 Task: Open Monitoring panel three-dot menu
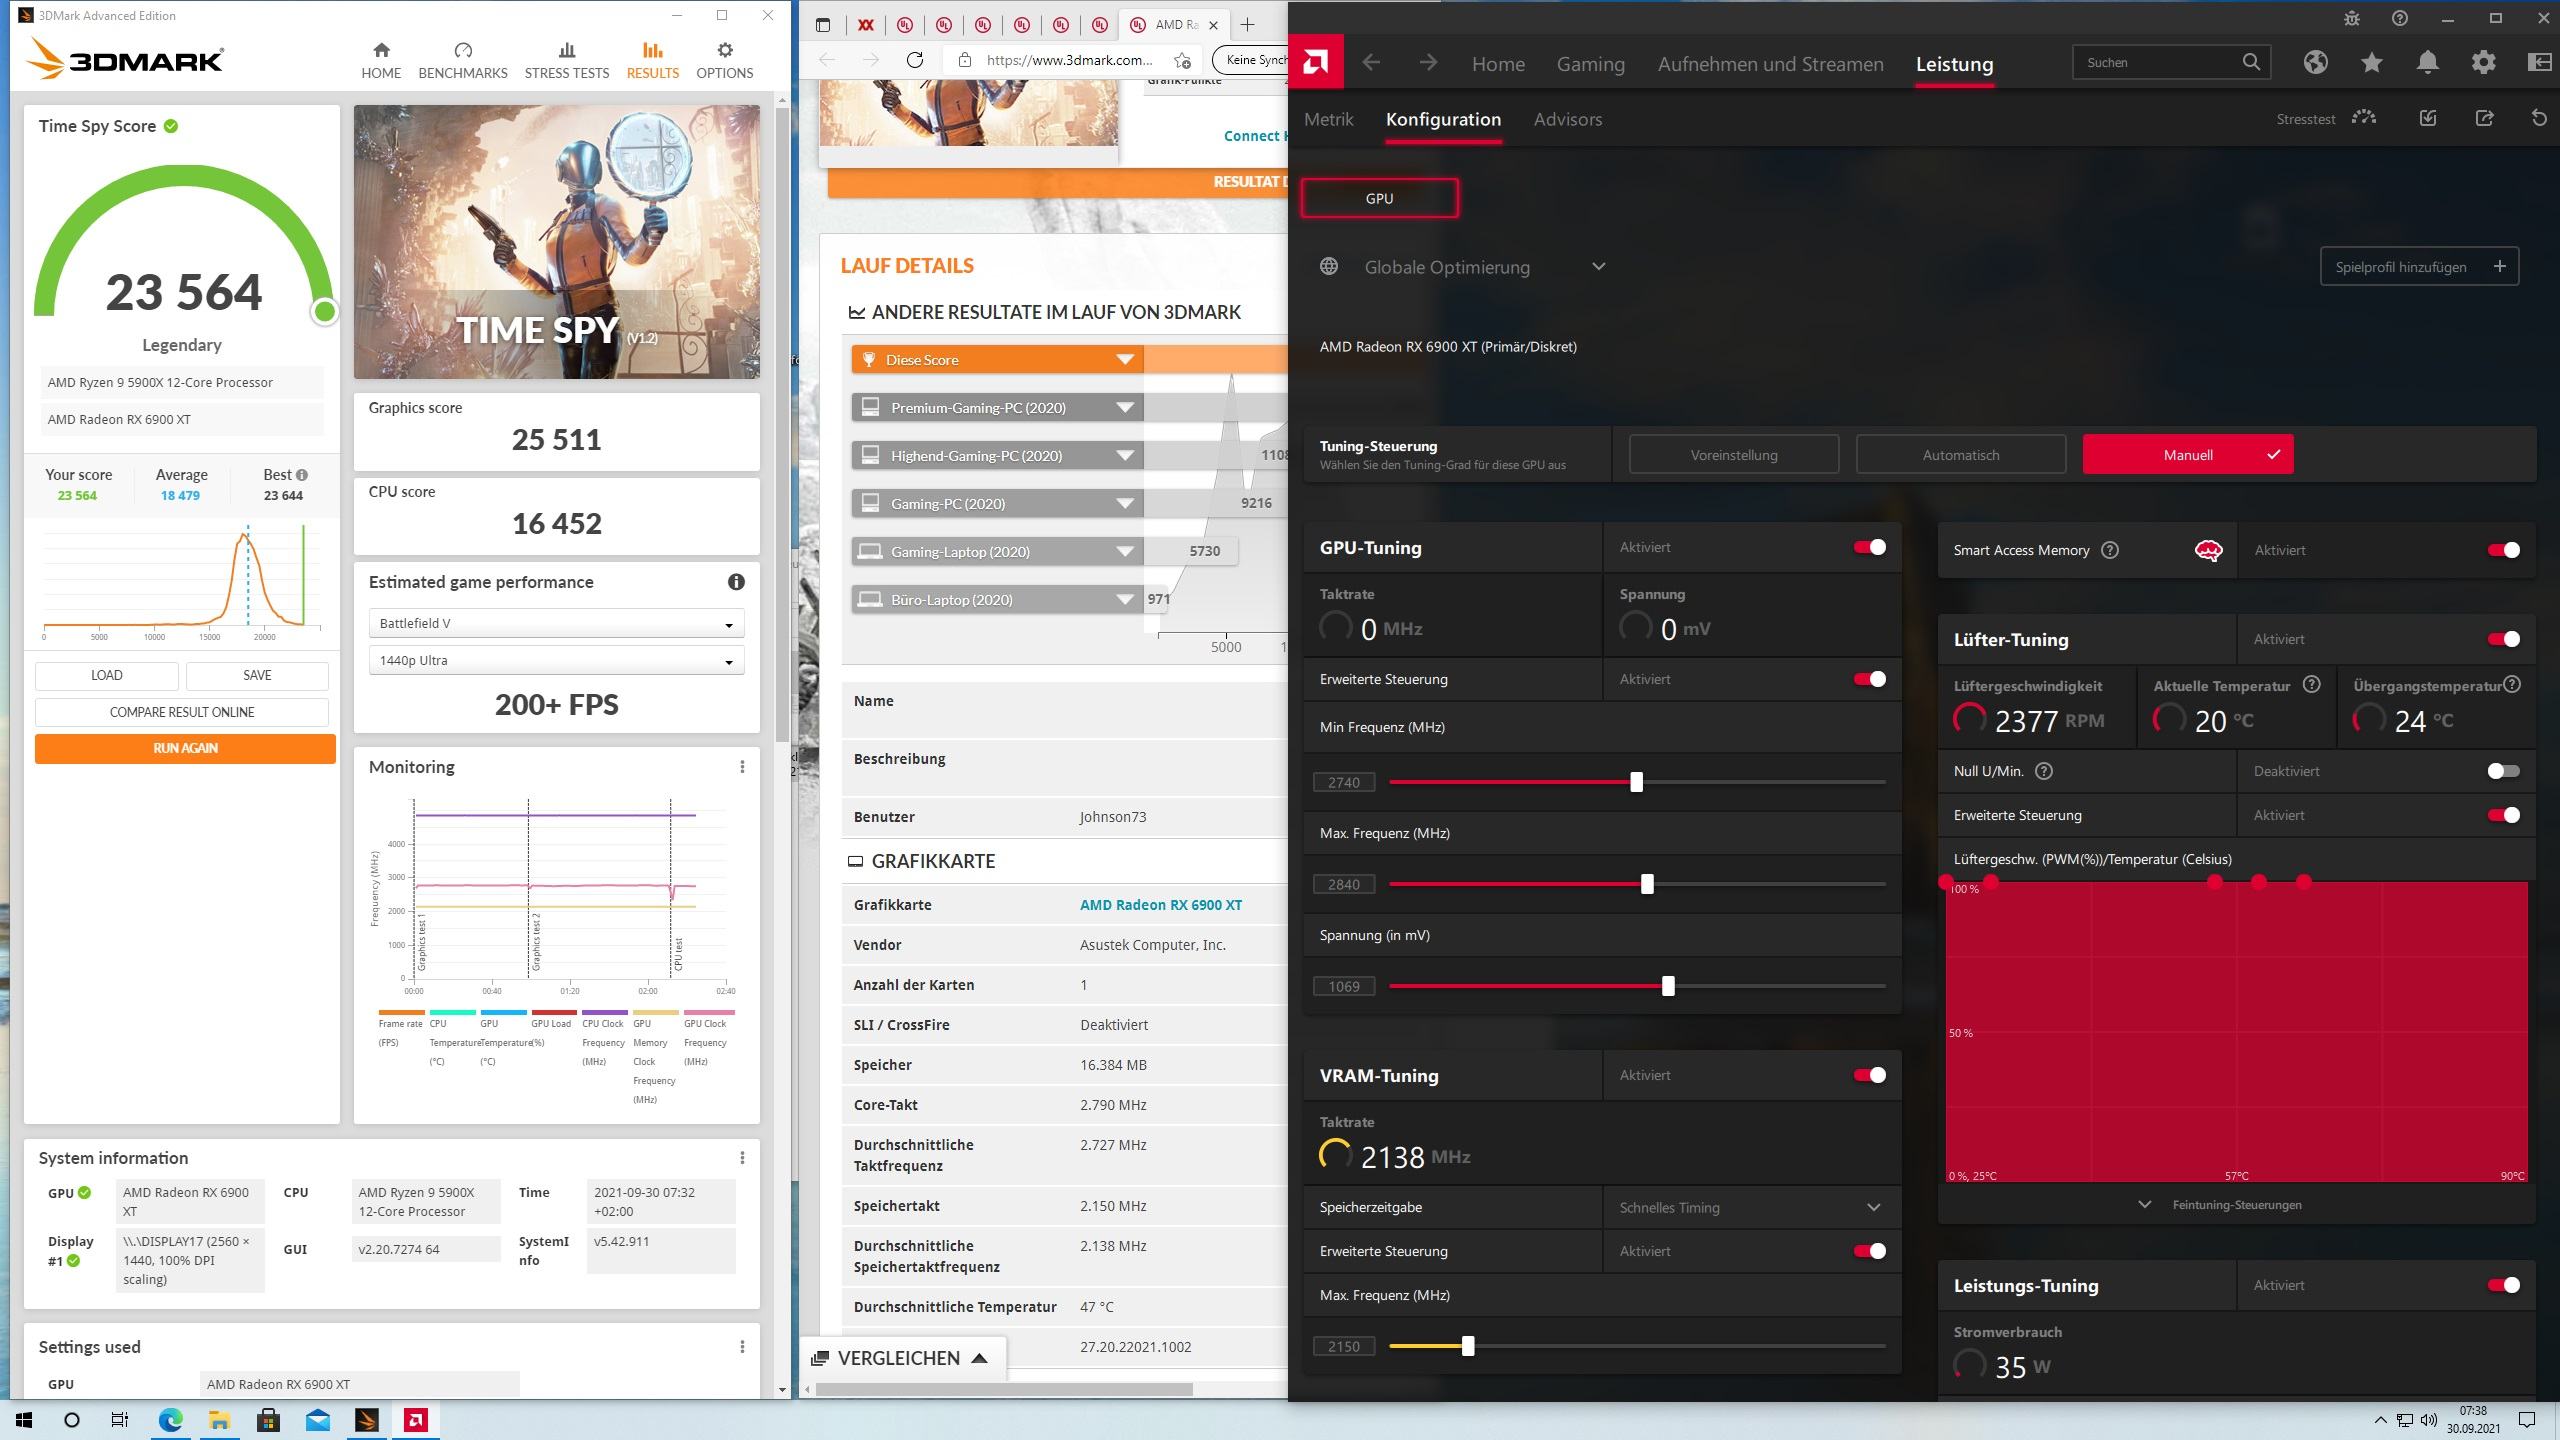point(742,767)
